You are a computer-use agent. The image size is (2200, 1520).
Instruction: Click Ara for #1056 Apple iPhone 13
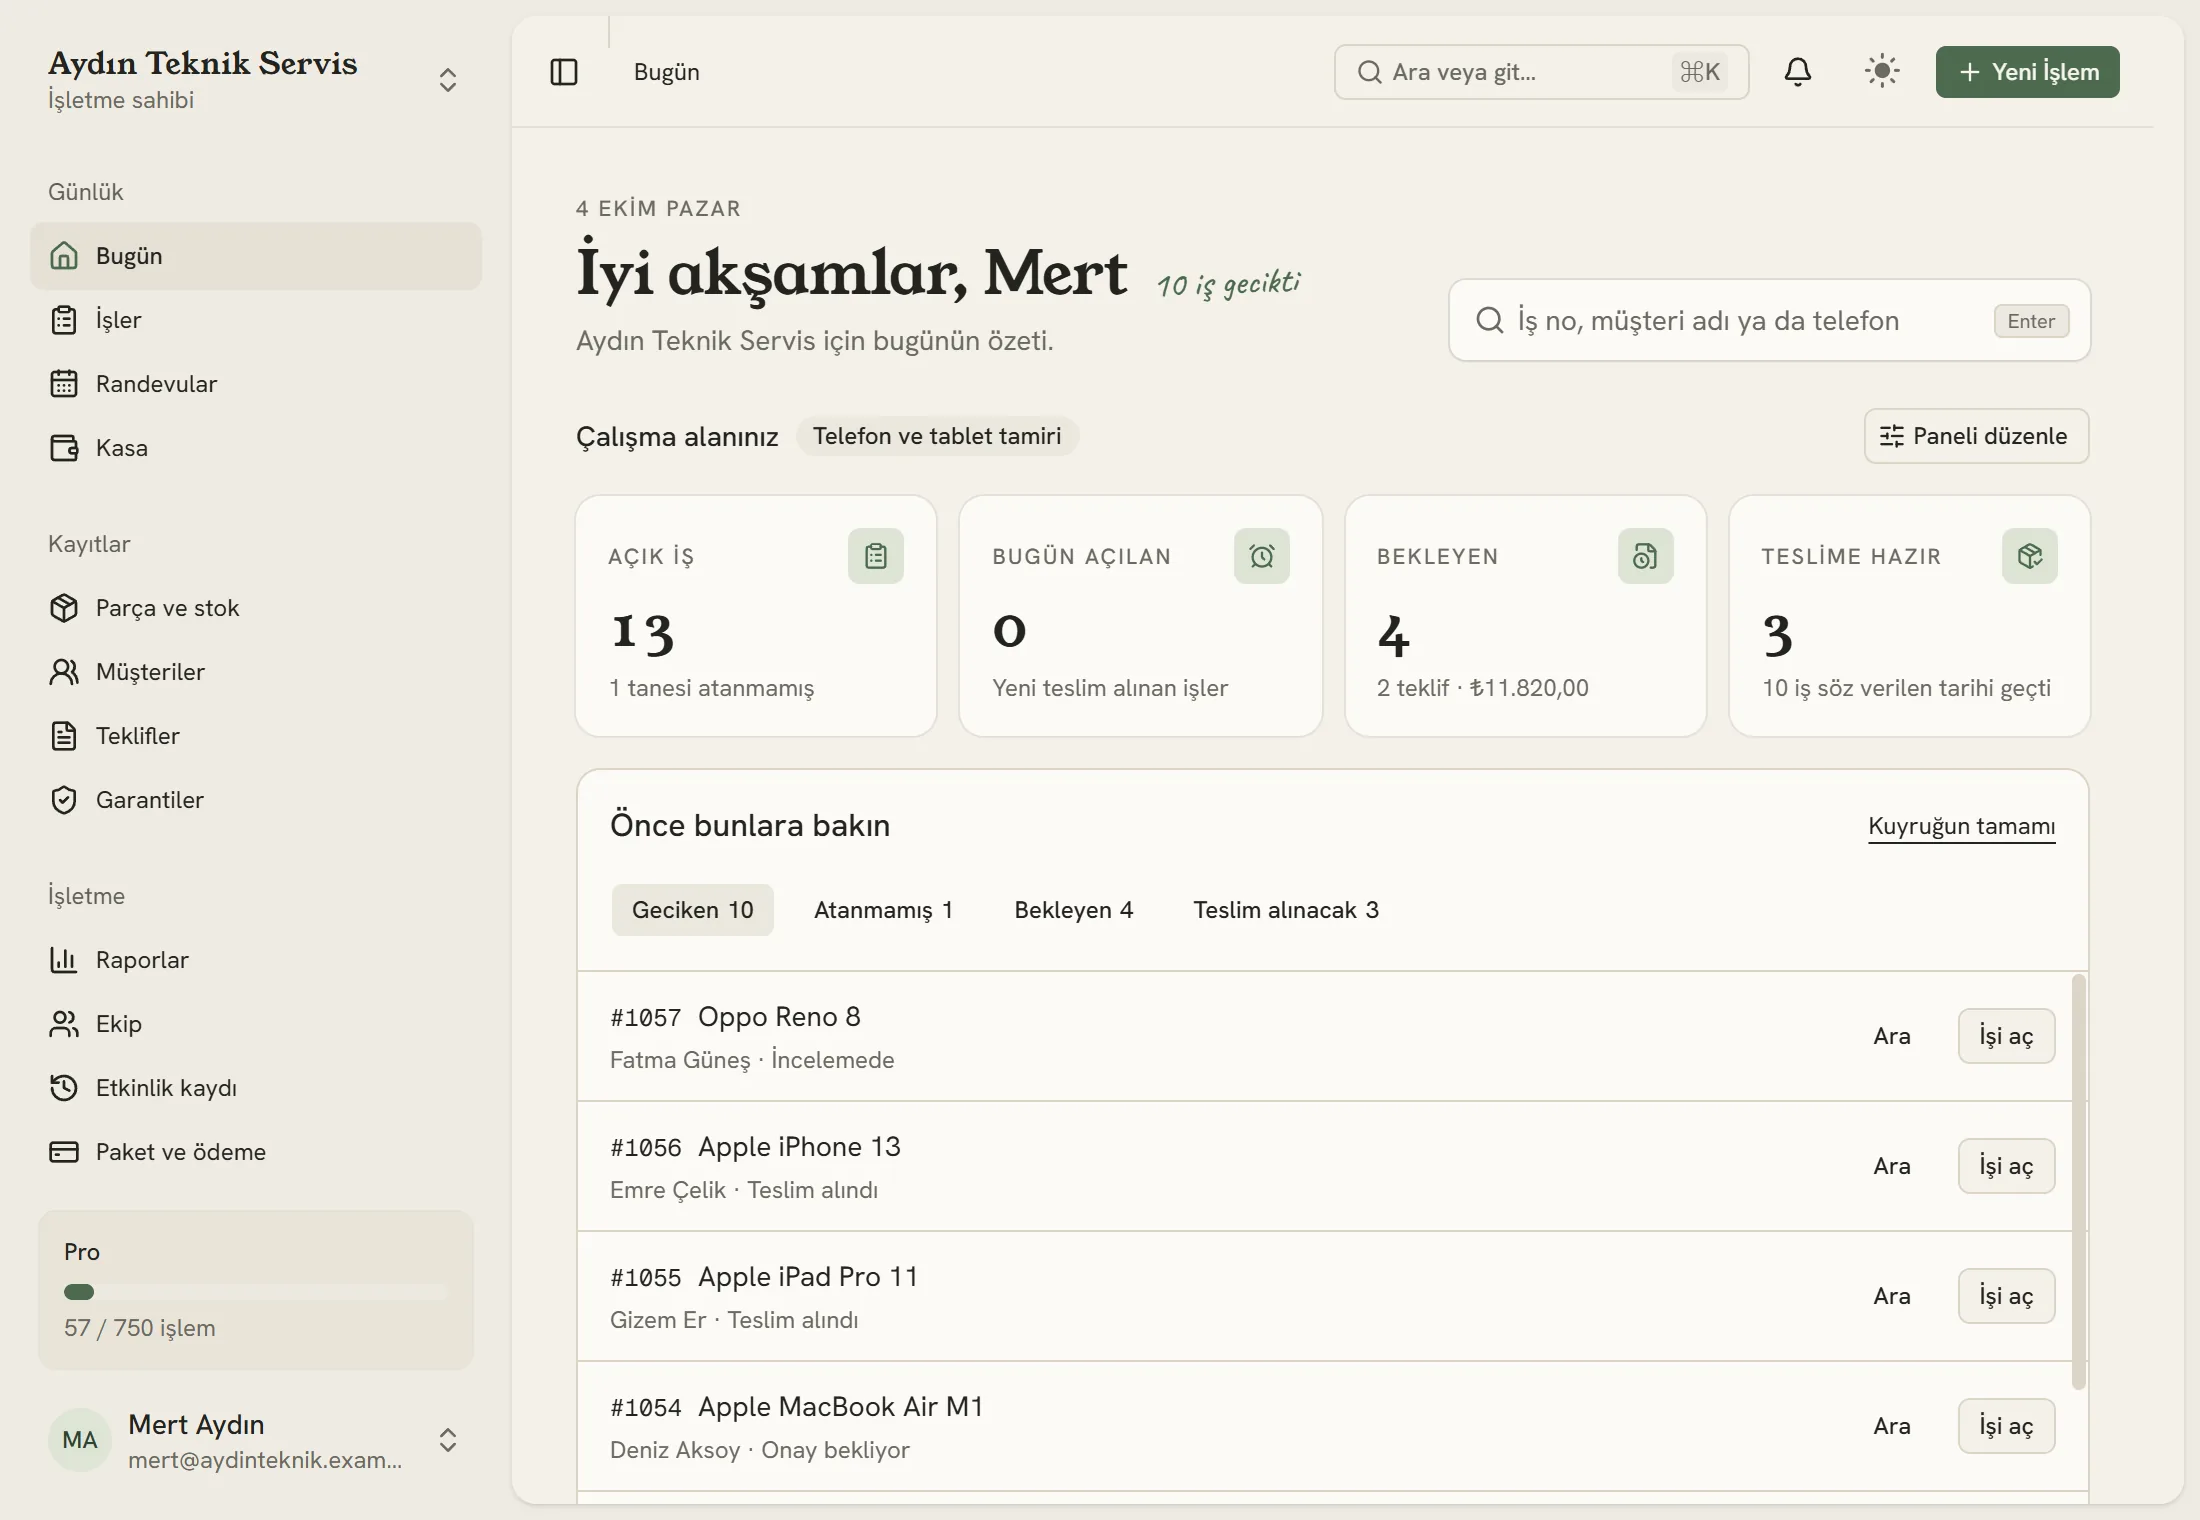(x=1892, y=1166)
